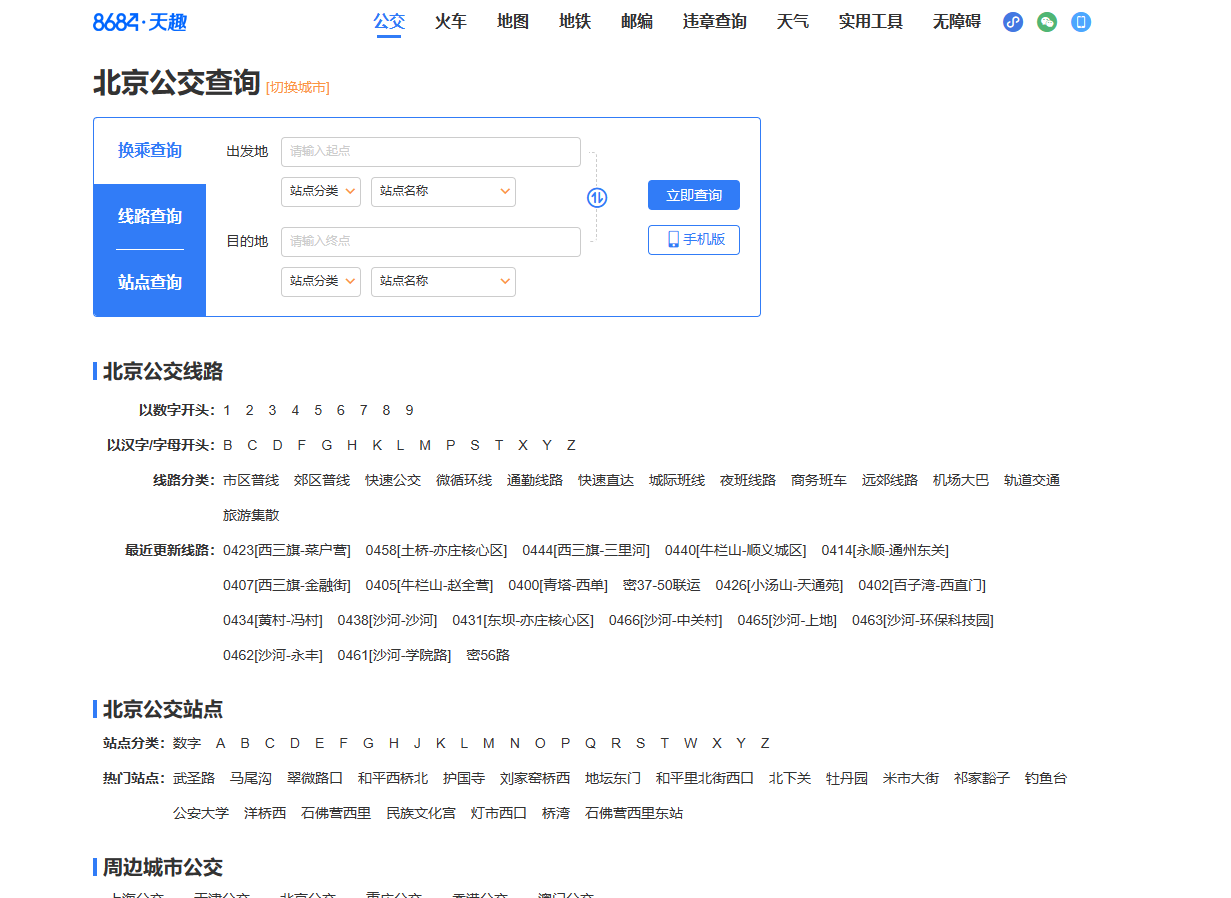The image size is (1231, 898).
Task: Browse bus lines starting with letter B
Action: [228, 445]
